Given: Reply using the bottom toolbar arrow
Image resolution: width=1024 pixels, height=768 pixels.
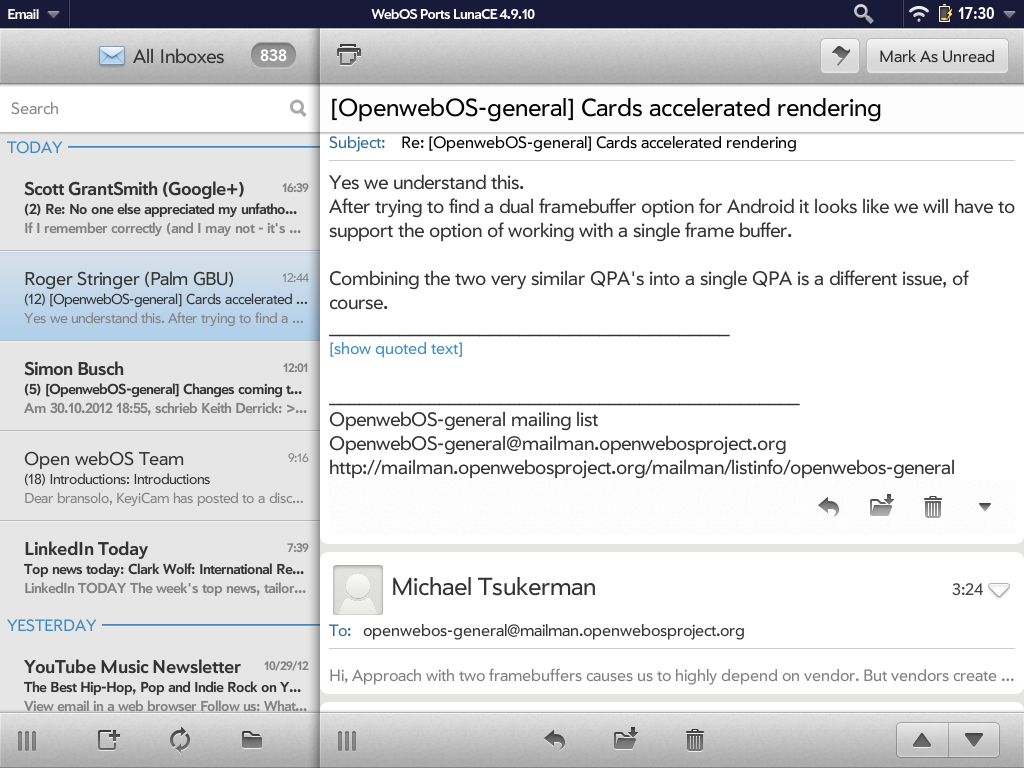Looking at the screenshot, I should click(554, 740).
